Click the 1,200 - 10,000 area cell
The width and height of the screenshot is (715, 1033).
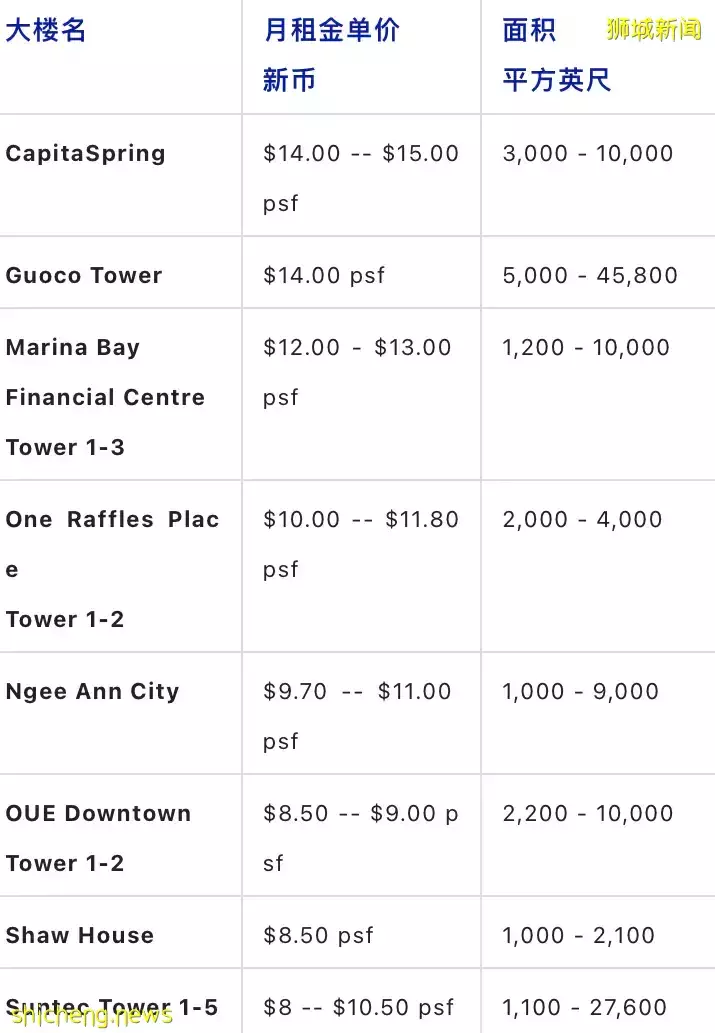click(x=586, y=348)
